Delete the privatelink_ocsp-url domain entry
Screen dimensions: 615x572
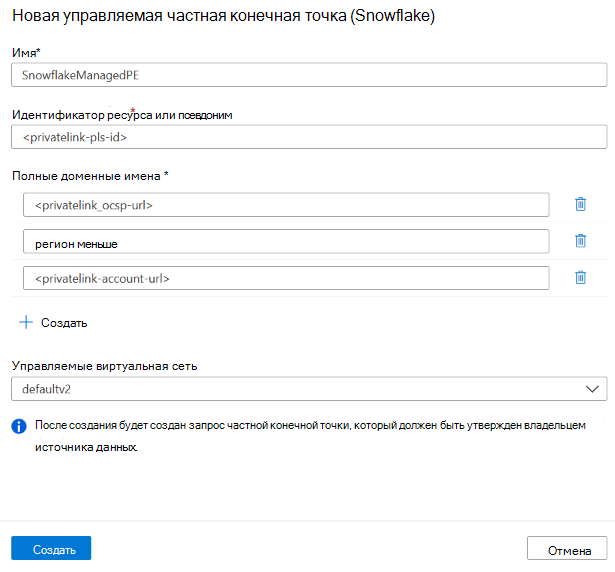580,204
